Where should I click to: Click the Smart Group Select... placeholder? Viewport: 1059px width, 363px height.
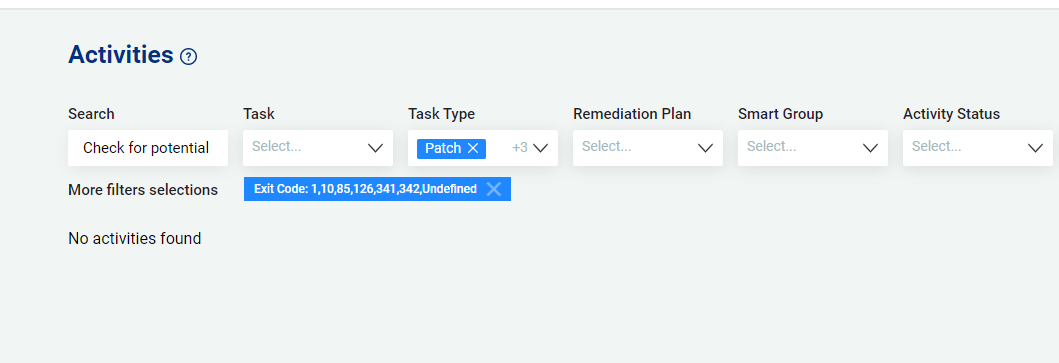tap(771, 146)
